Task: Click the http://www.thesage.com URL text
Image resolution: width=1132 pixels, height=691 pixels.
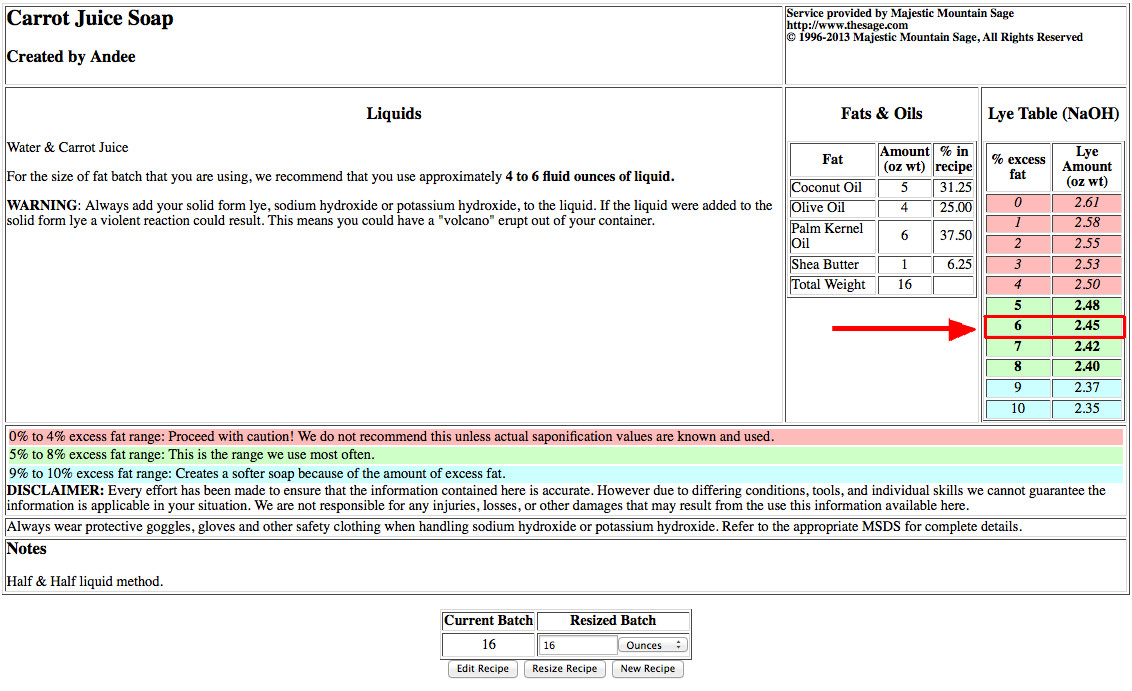Action: (847, 25)
